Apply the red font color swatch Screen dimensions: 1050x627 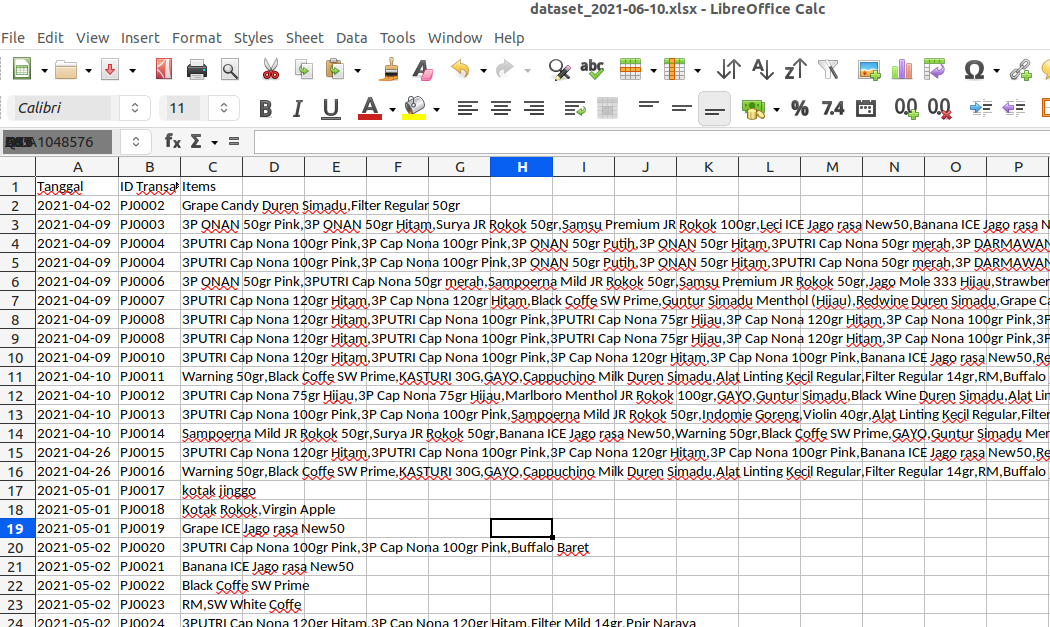(370, 108)
